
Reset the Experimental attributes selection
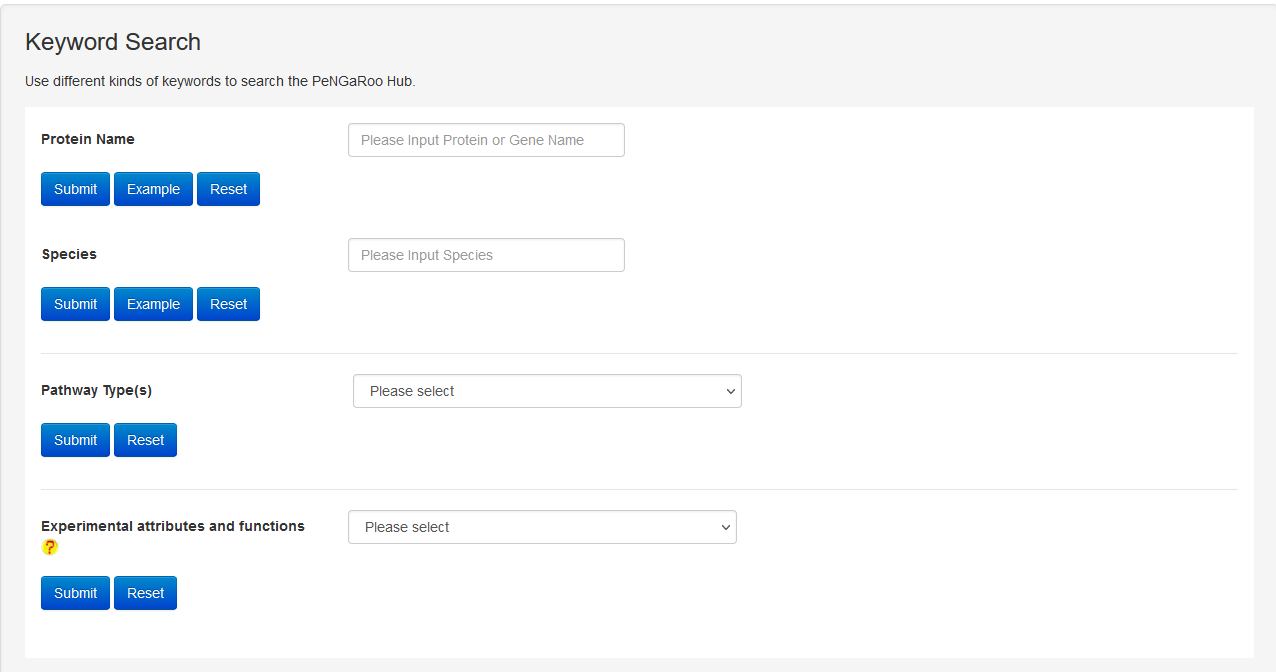(145, 593)
